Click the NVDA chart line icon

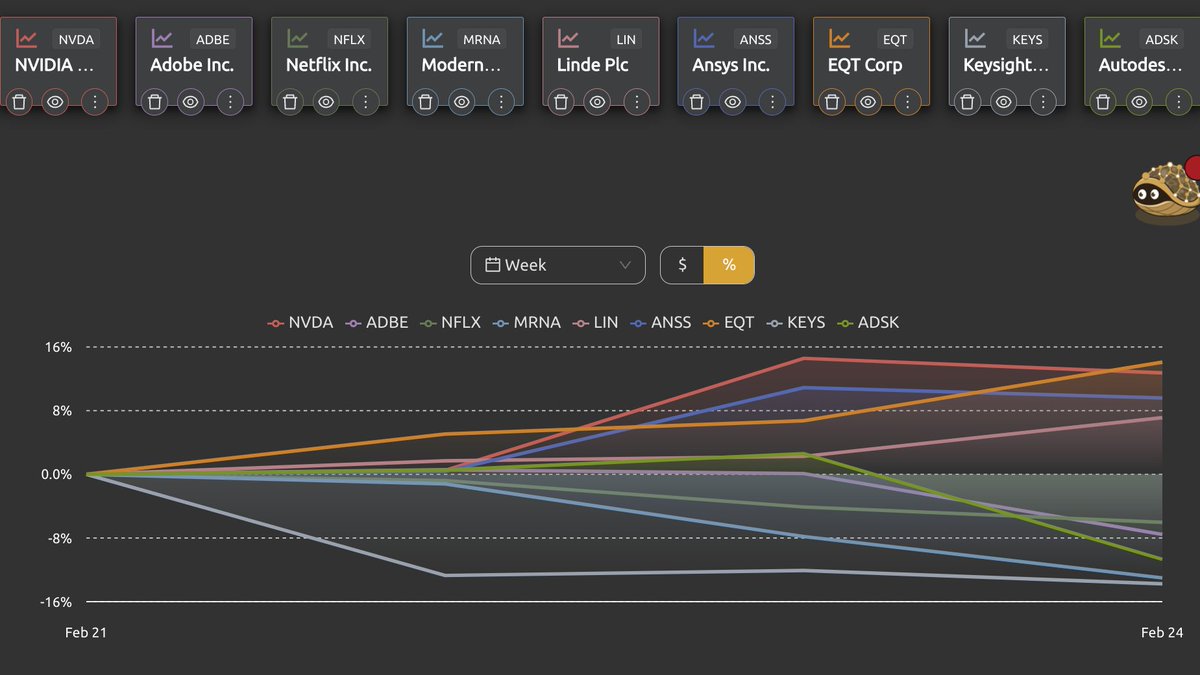coord(26,39)
